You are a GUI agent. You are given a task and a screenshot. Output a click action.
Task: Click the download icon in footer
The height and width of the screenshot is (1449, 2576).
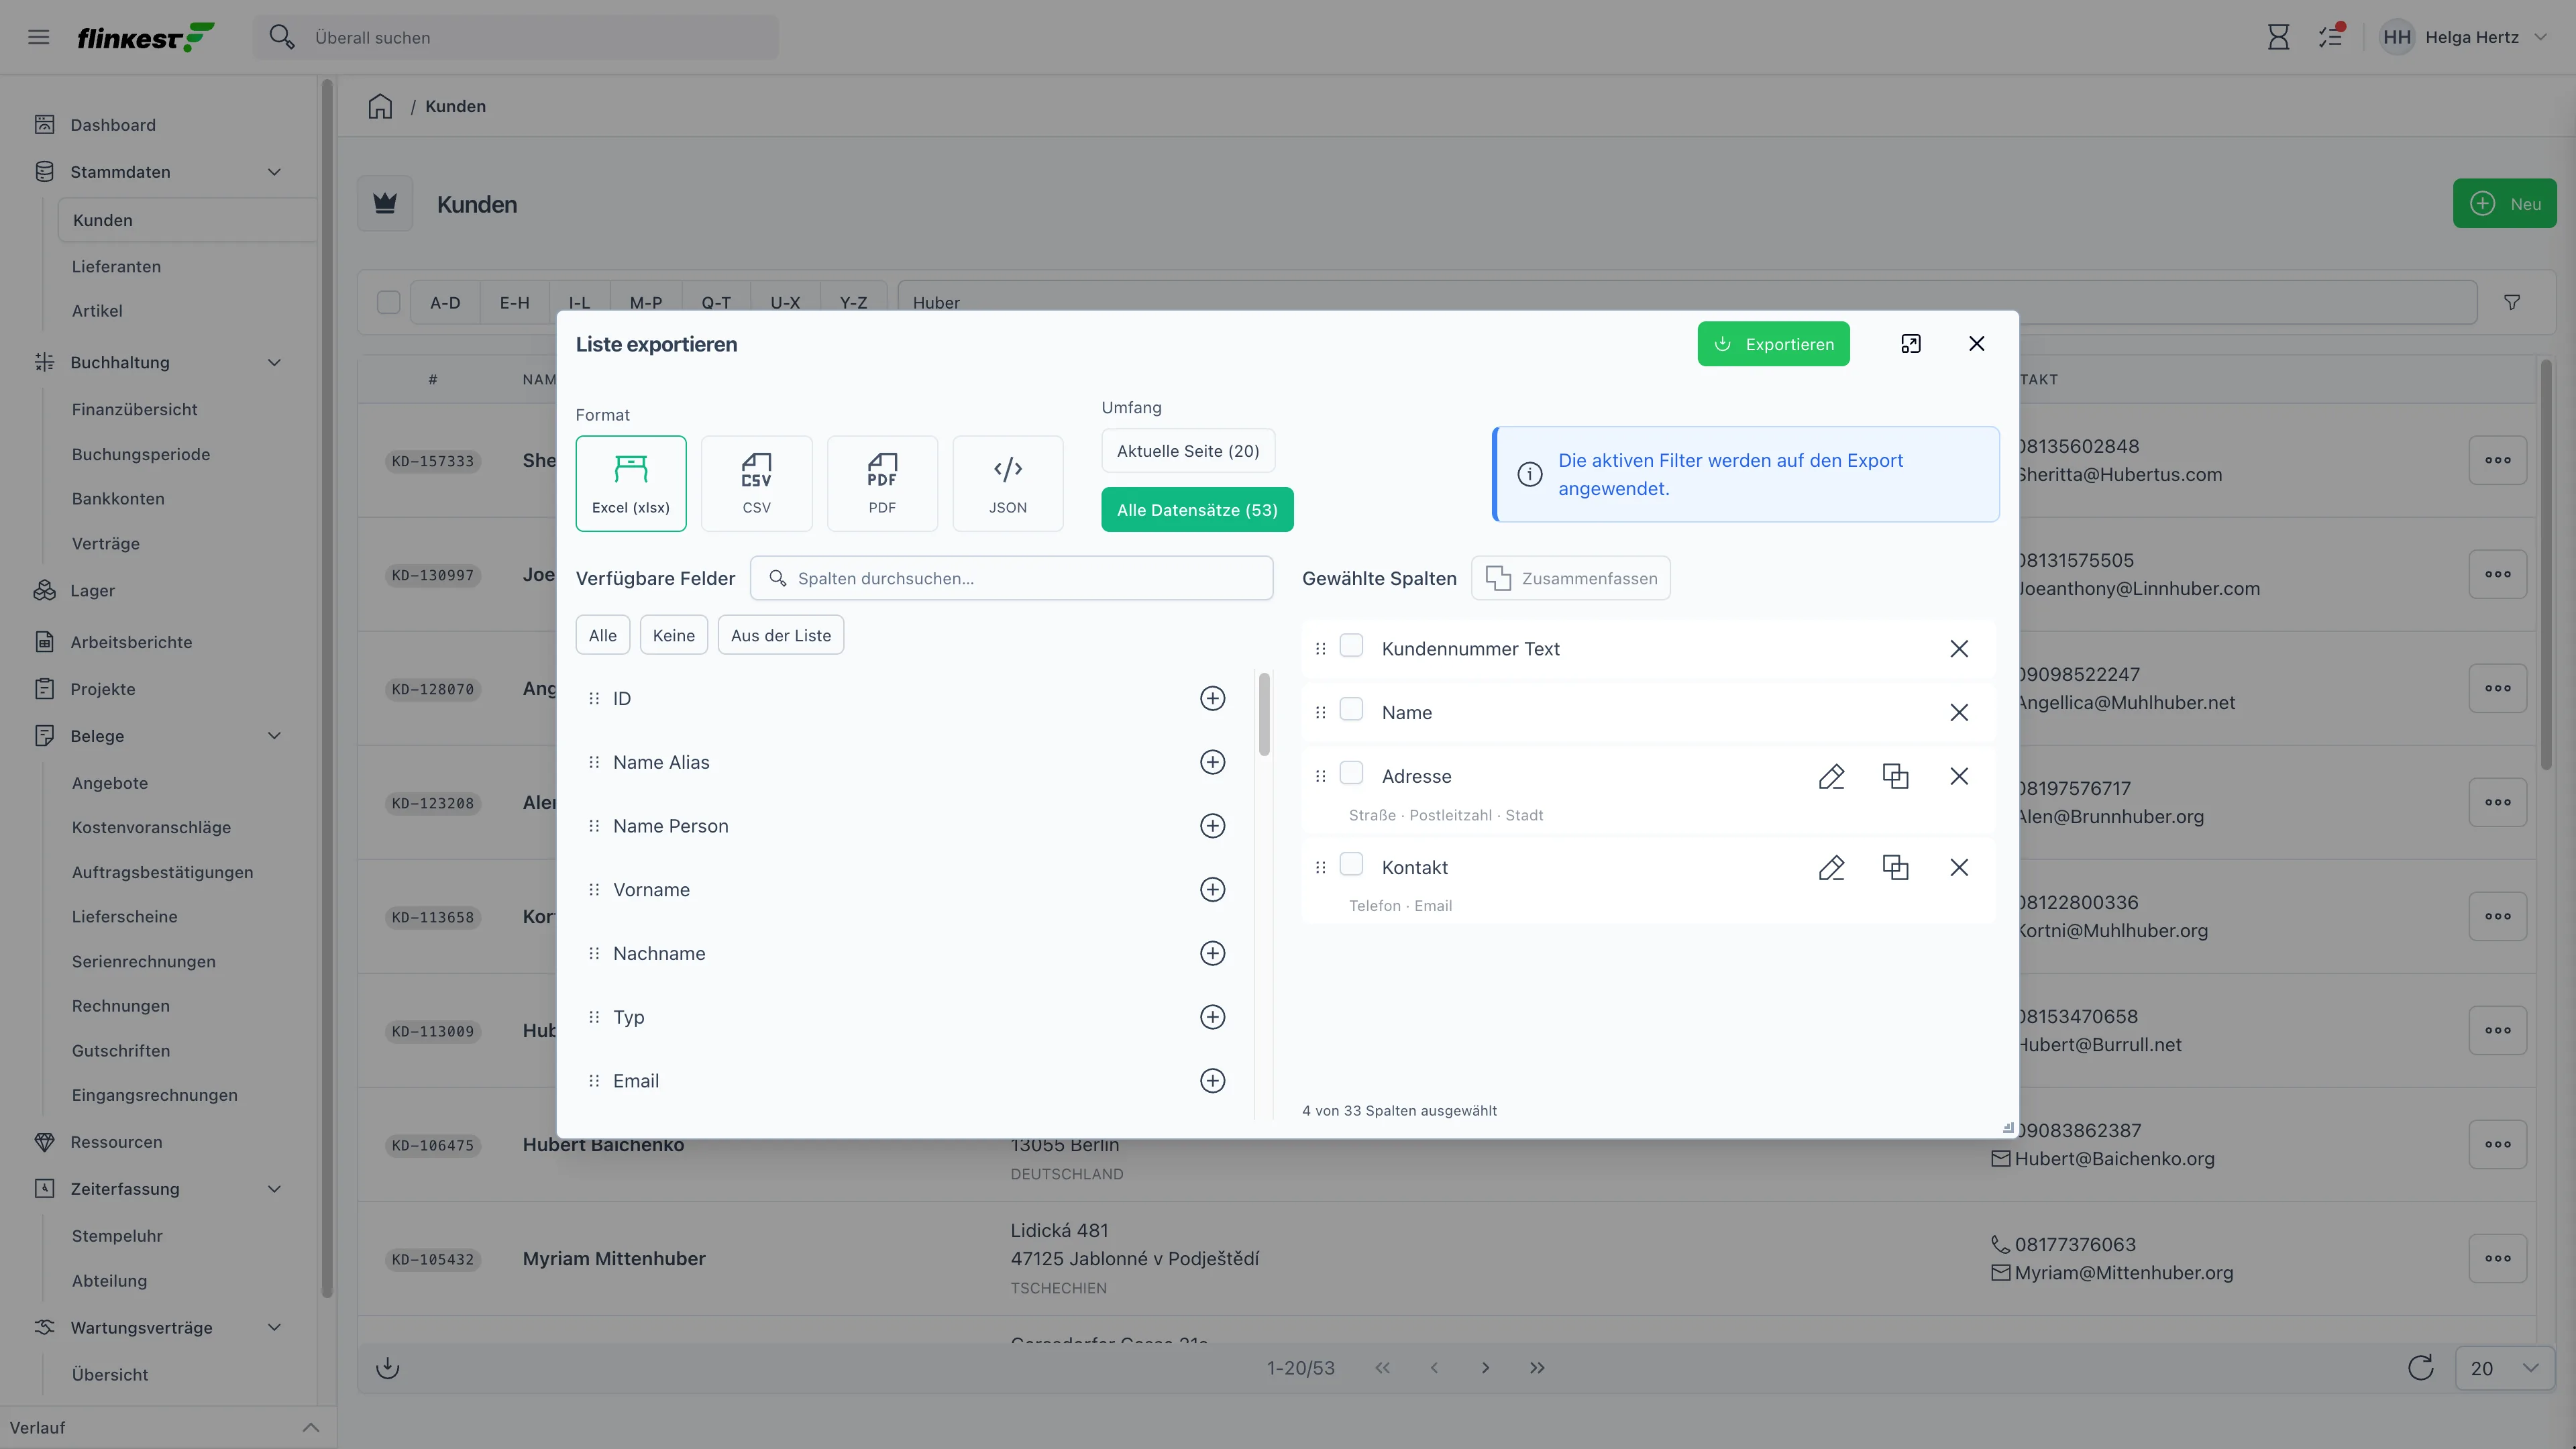click(388, 1367)
